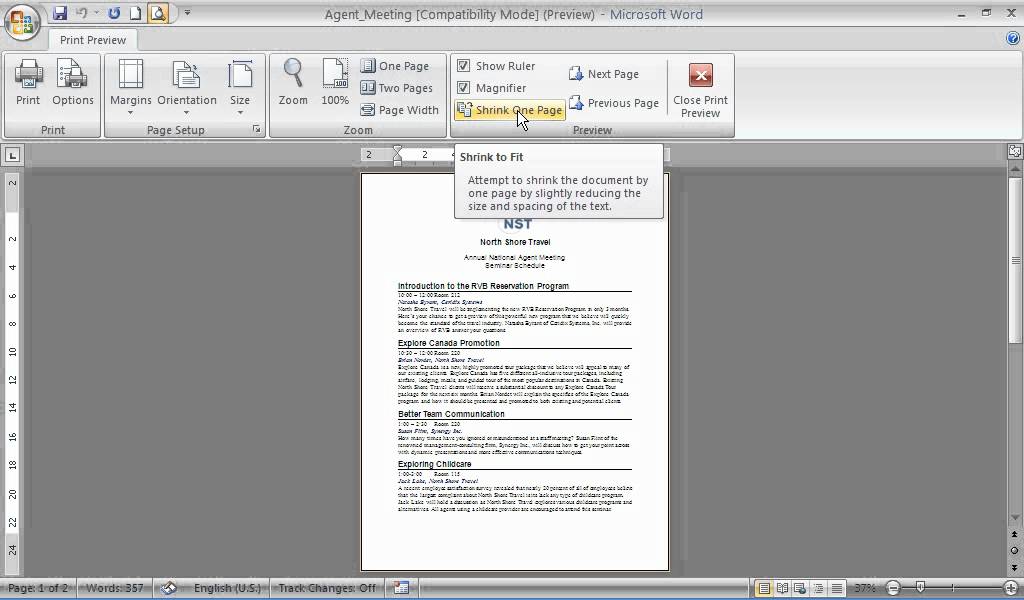
Task: Open the Office button menu
Action: (22, 22)
